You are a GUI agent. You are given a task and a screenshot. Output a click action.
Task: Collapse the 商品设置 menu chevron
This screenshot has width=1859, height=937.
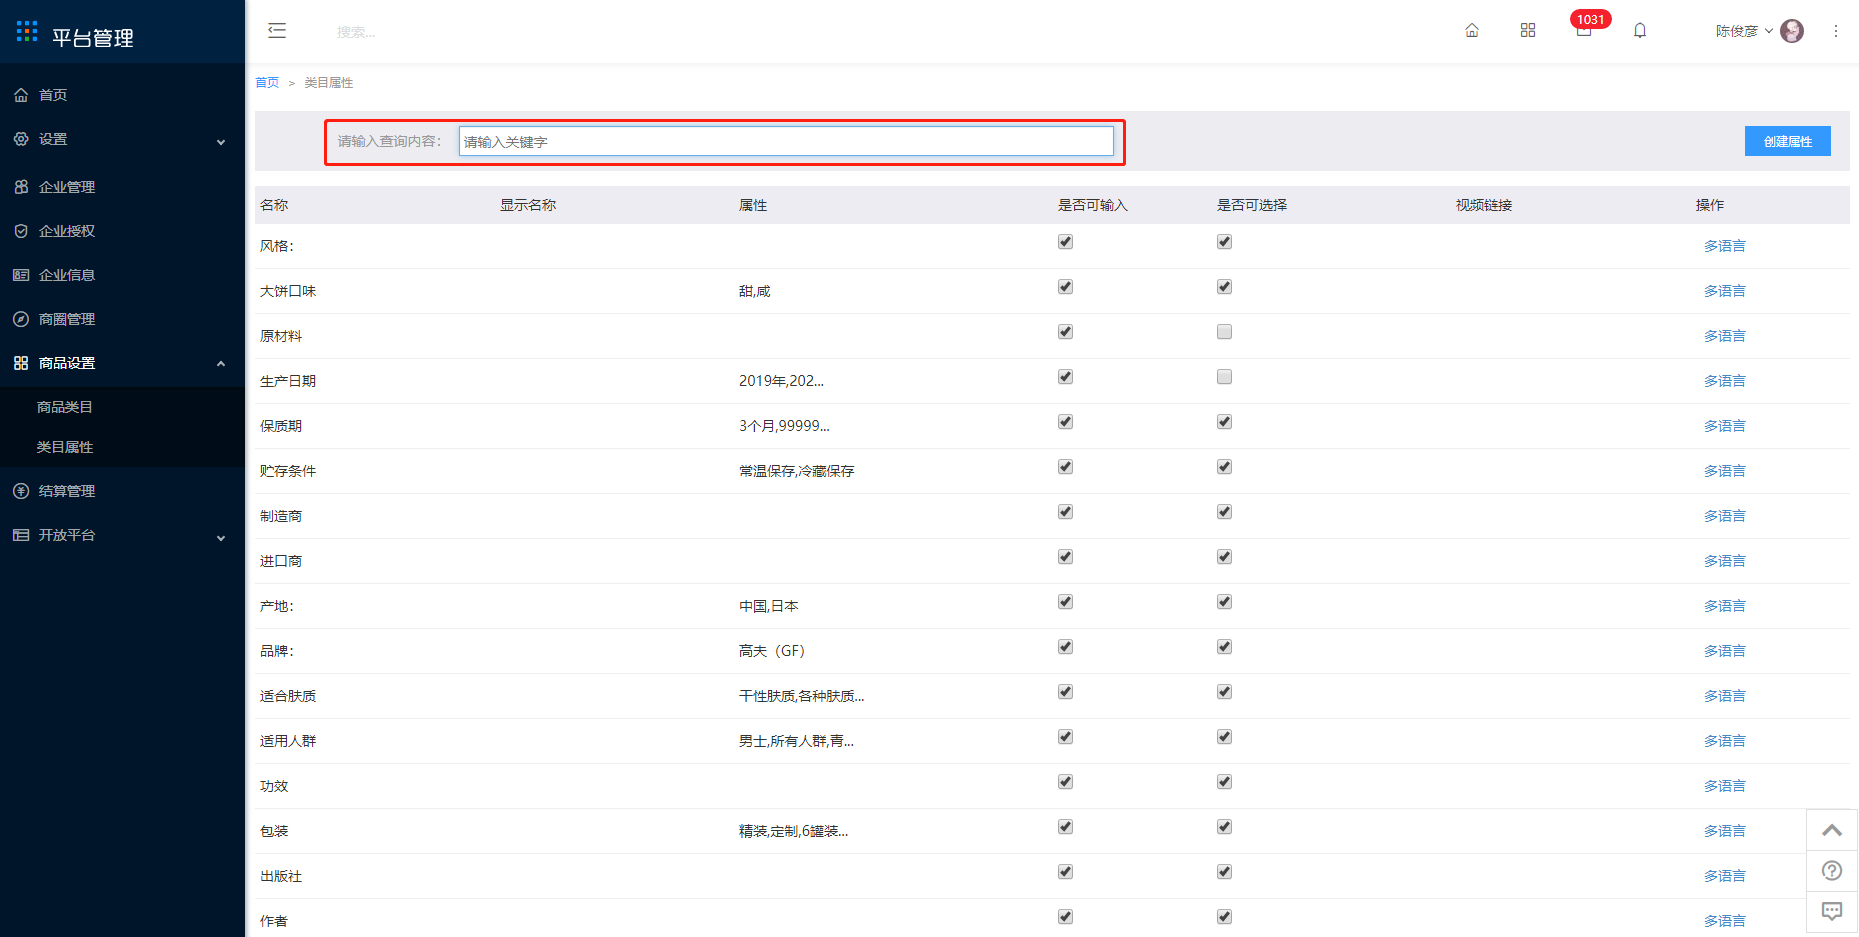pyautogui.click(x=221, y=364)
